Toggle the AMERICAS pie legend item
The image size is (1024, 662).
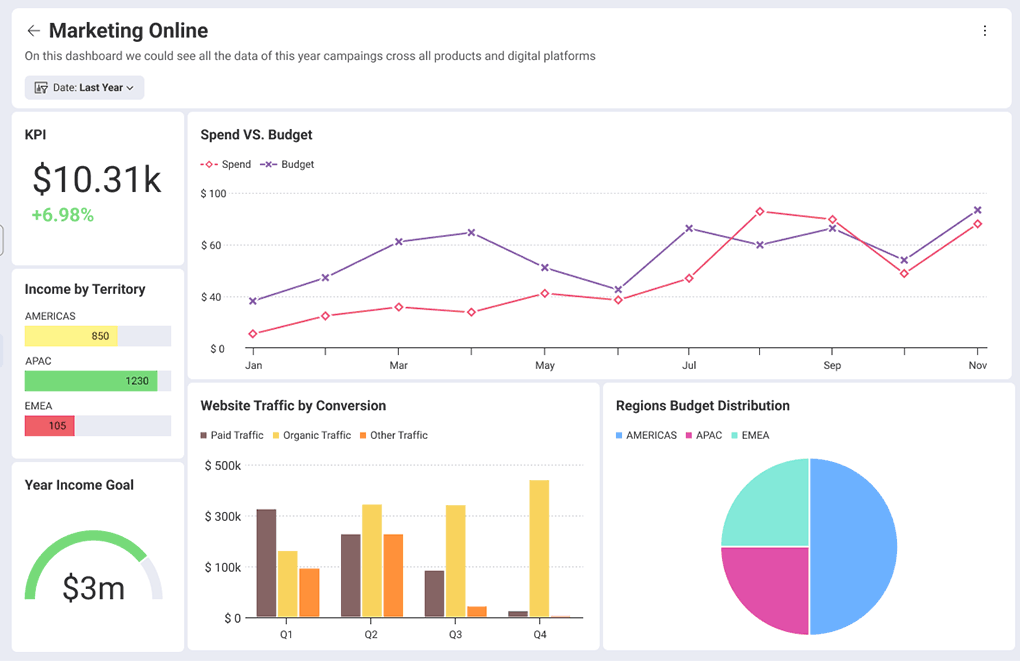(648, 436)
